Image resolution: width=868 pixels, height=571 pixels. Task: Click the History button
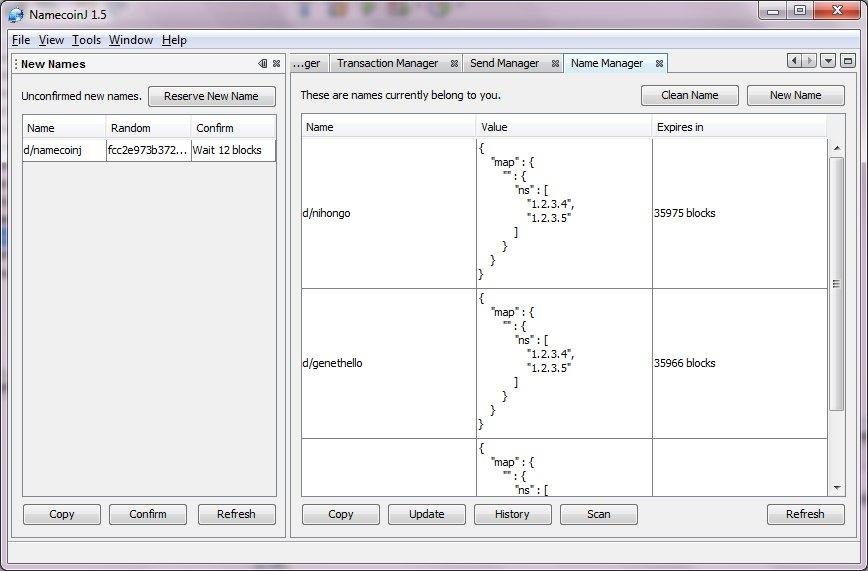click(x=512, y=514)
